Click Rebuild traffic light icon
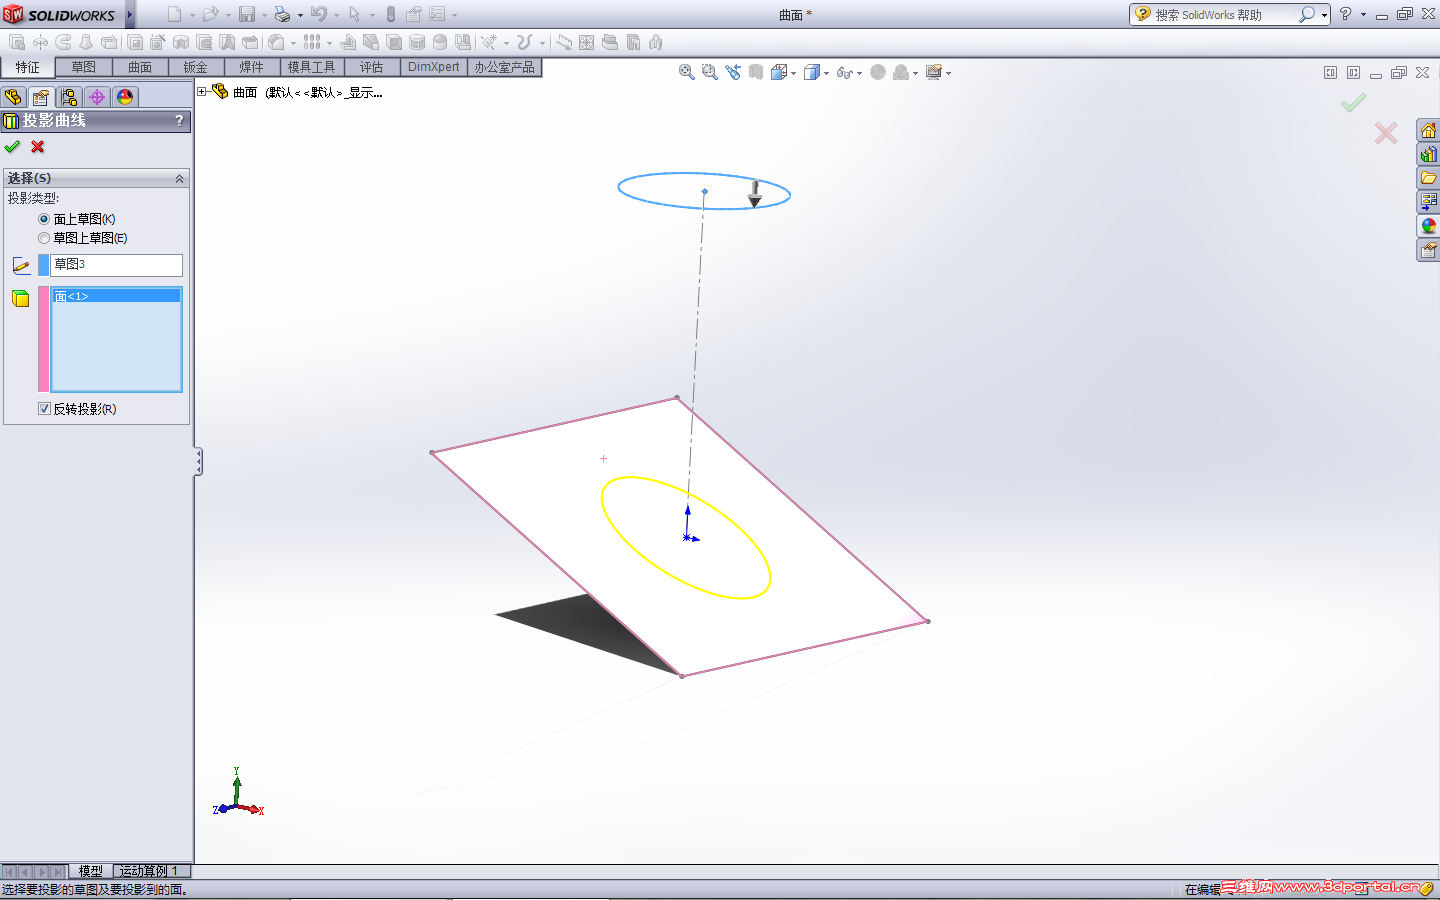 (x=391, y=14)
